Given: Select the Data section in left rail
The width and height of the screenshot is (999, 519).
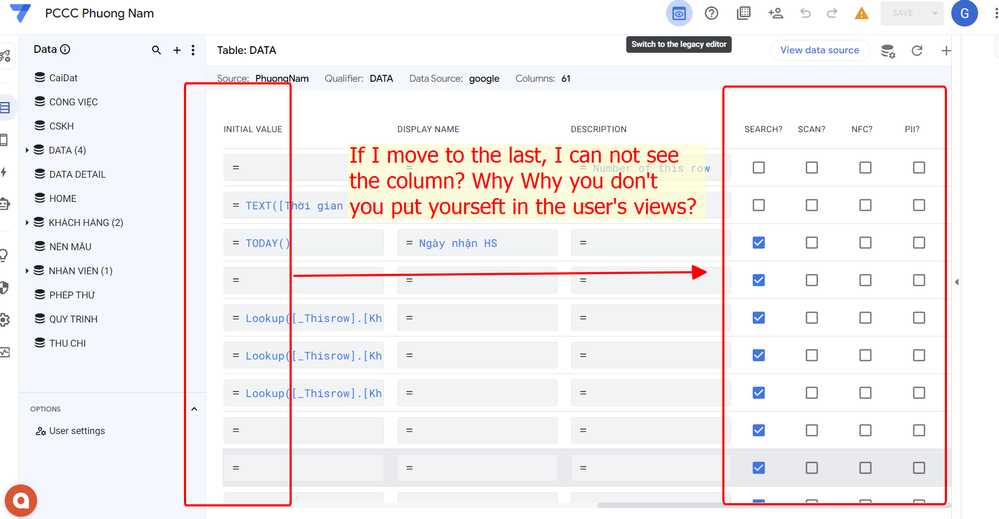Looking at the screenshot, I should coord(5,108).
